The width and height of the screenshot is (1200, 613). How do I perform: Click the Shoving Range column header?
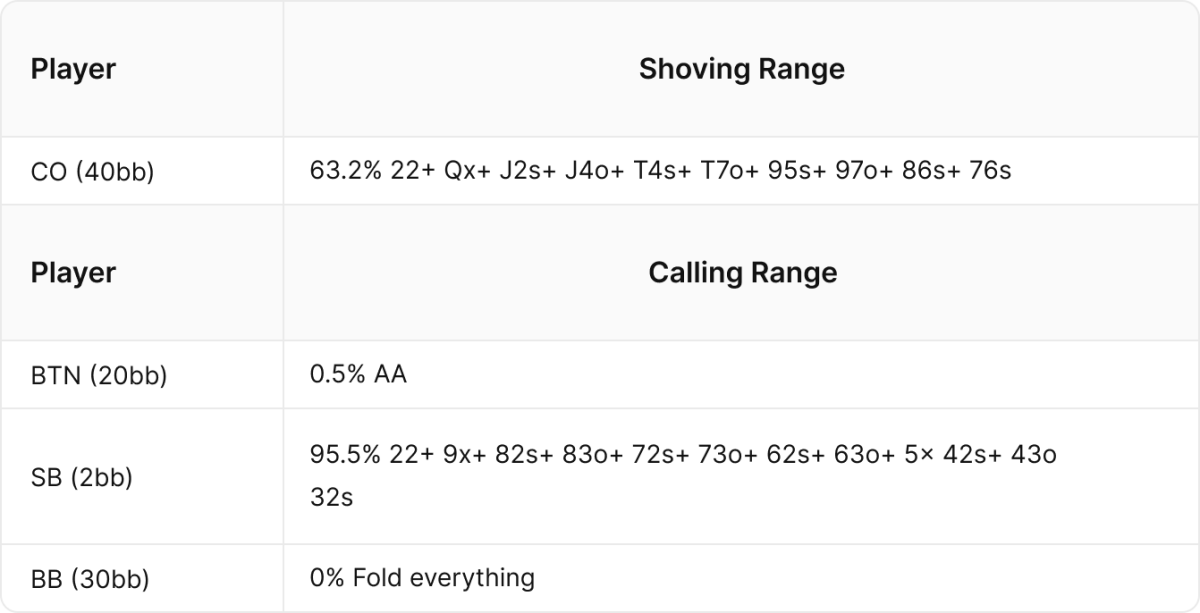coord(742,69)
